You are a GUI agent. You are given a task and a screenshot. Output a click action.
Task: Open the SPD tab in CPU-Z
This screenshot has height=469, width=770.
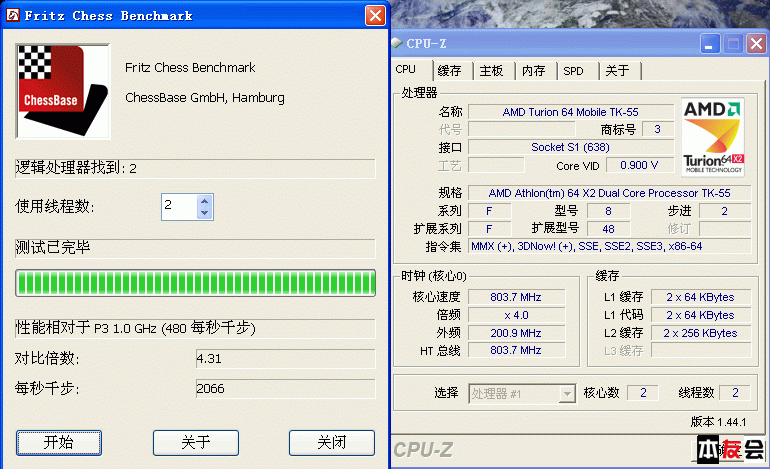pyautogui.click(x=574, y=71)
